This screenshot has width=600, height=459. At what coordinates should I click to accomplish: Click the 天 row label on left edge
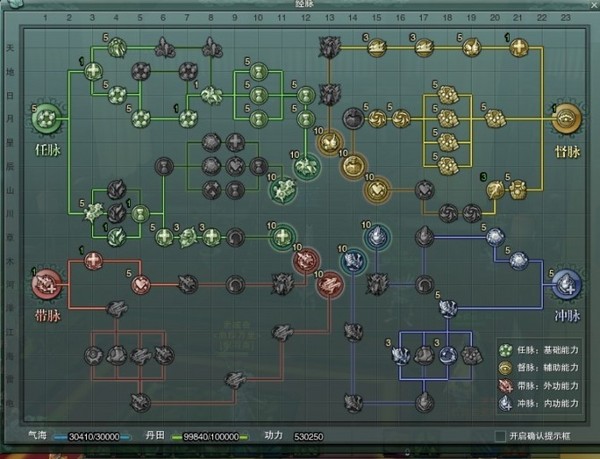coord(10,46)
